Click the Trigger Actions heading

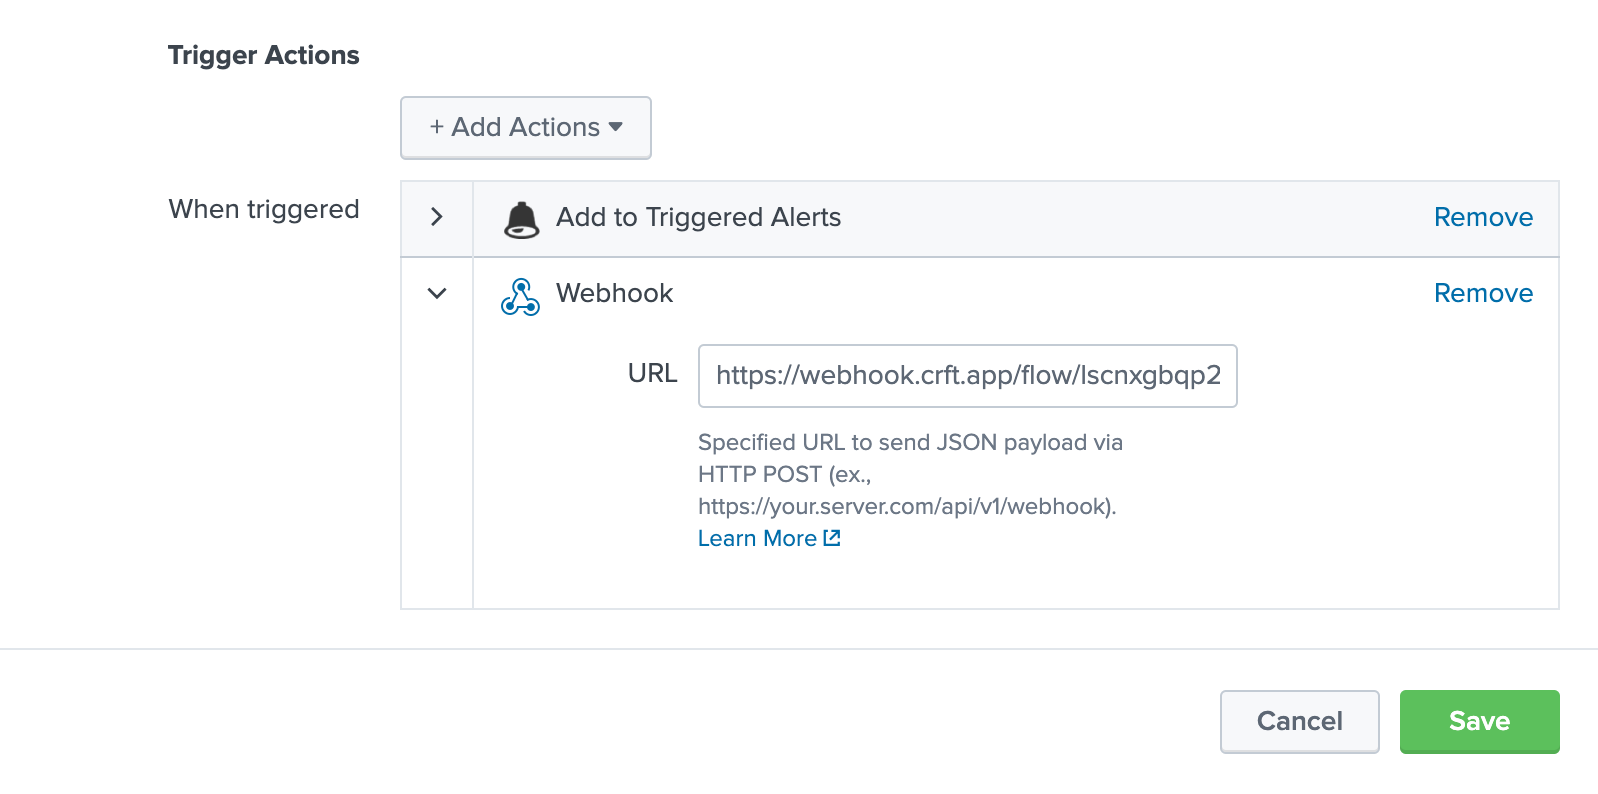[263, 55]
